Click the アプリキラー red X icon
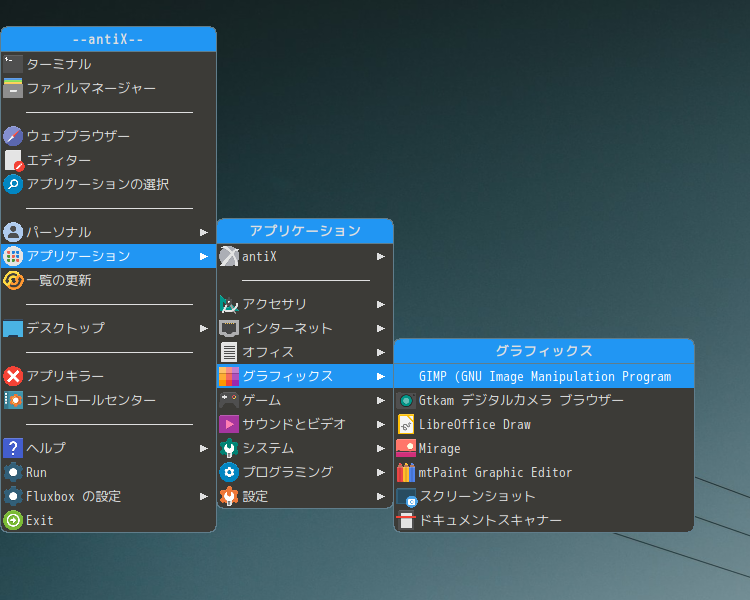 coord(13,376)
